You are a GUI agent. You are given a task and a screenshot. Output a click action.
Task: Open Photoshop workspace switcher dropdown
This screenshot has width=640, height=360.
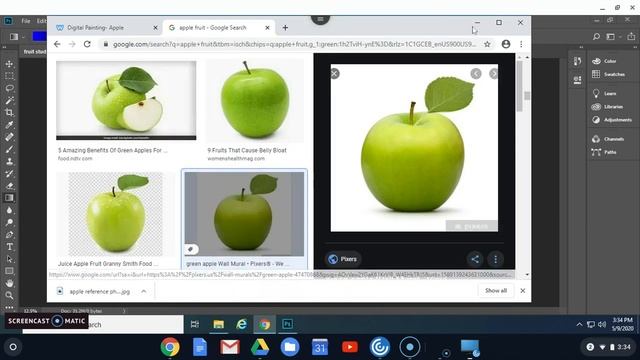click(x=613, y=37)
